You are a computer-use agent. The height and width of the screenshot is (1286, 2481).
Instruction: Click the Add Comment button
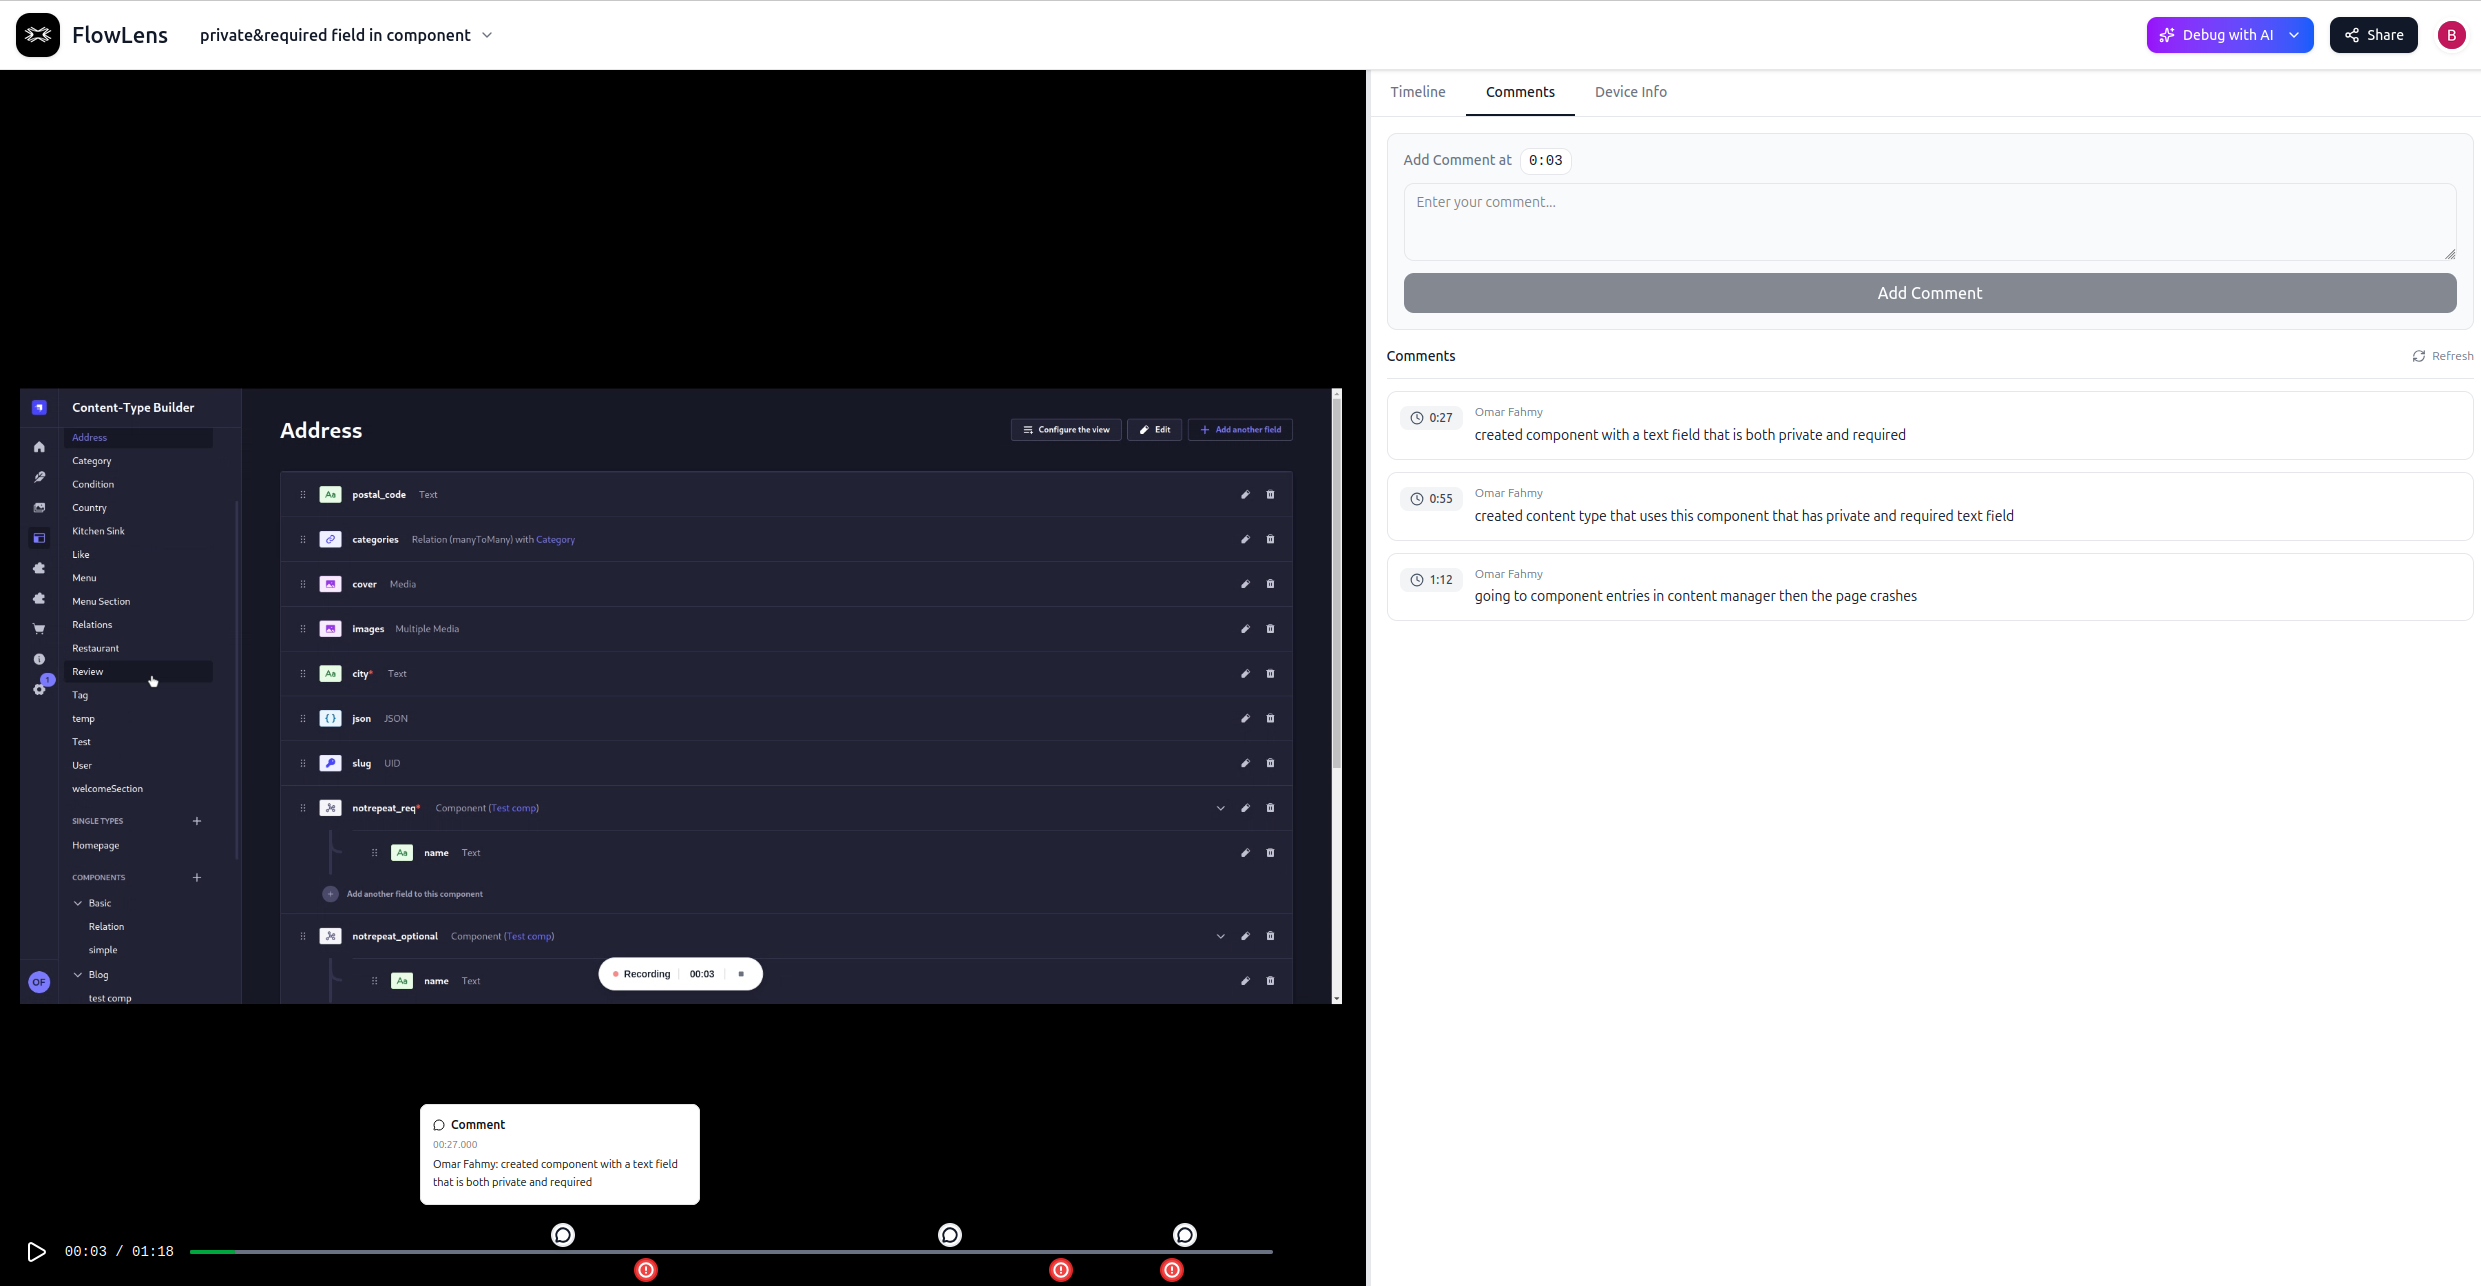coord(1929,293)
